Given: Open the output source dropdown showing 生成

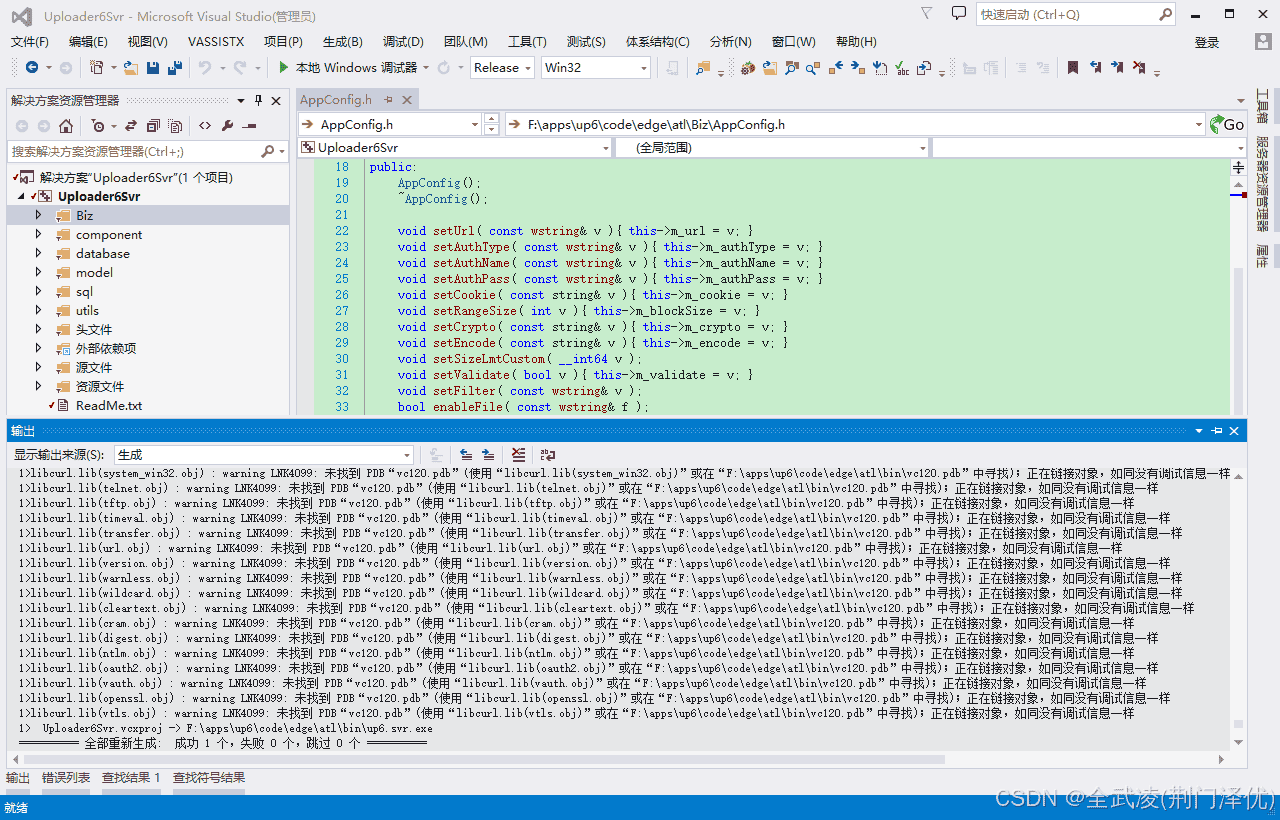Looking at the screenshot, I should coord(263,455).
